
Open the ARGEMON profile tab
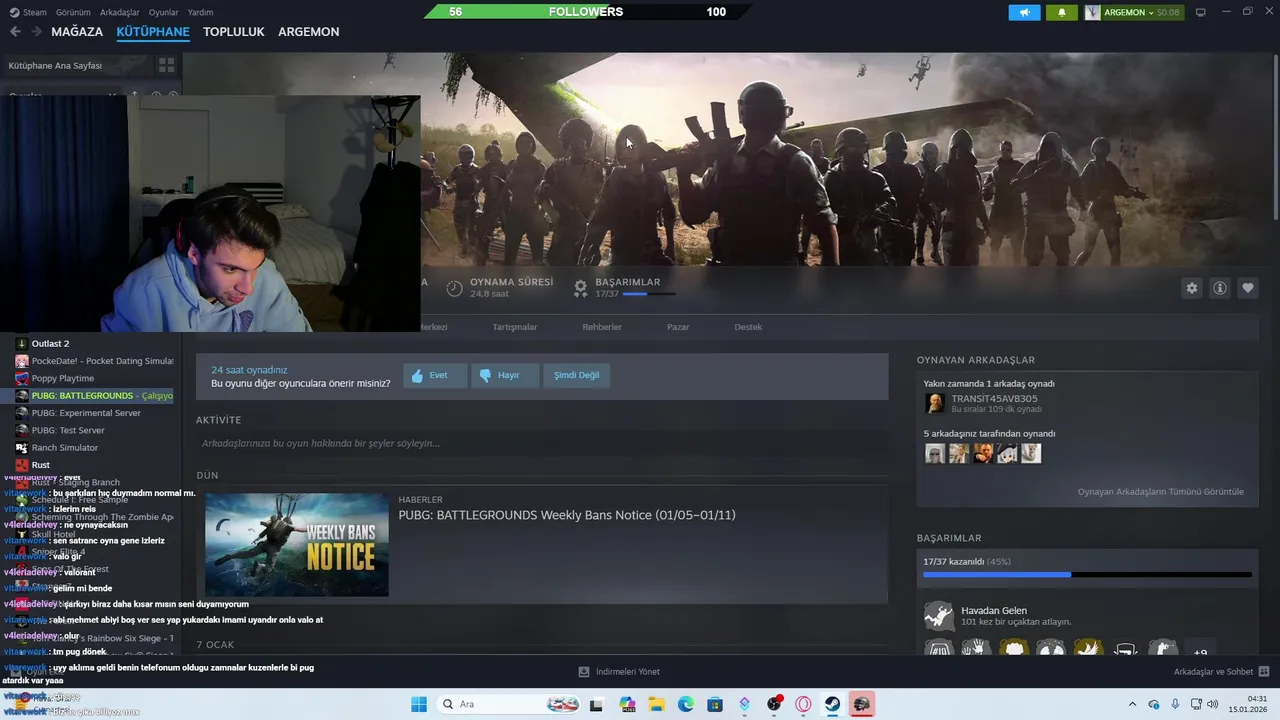click(x=308, y=32)
